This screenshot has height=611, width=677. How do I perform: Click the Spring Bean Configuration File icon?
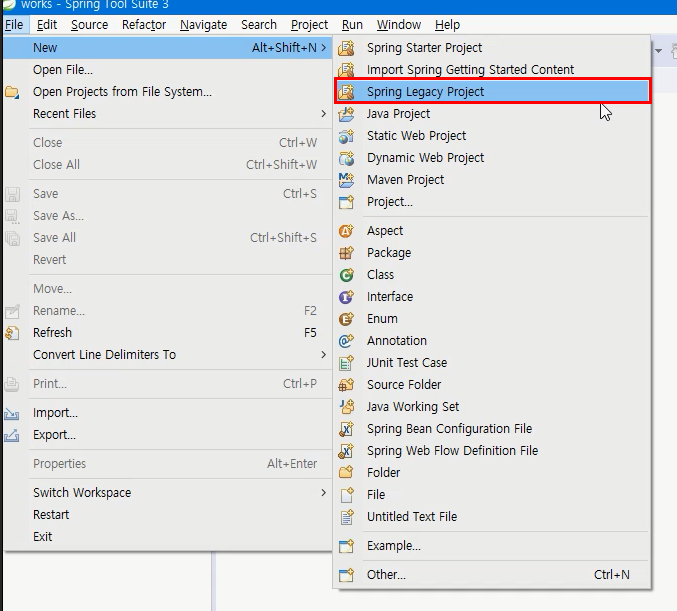(x=346, y=429)
